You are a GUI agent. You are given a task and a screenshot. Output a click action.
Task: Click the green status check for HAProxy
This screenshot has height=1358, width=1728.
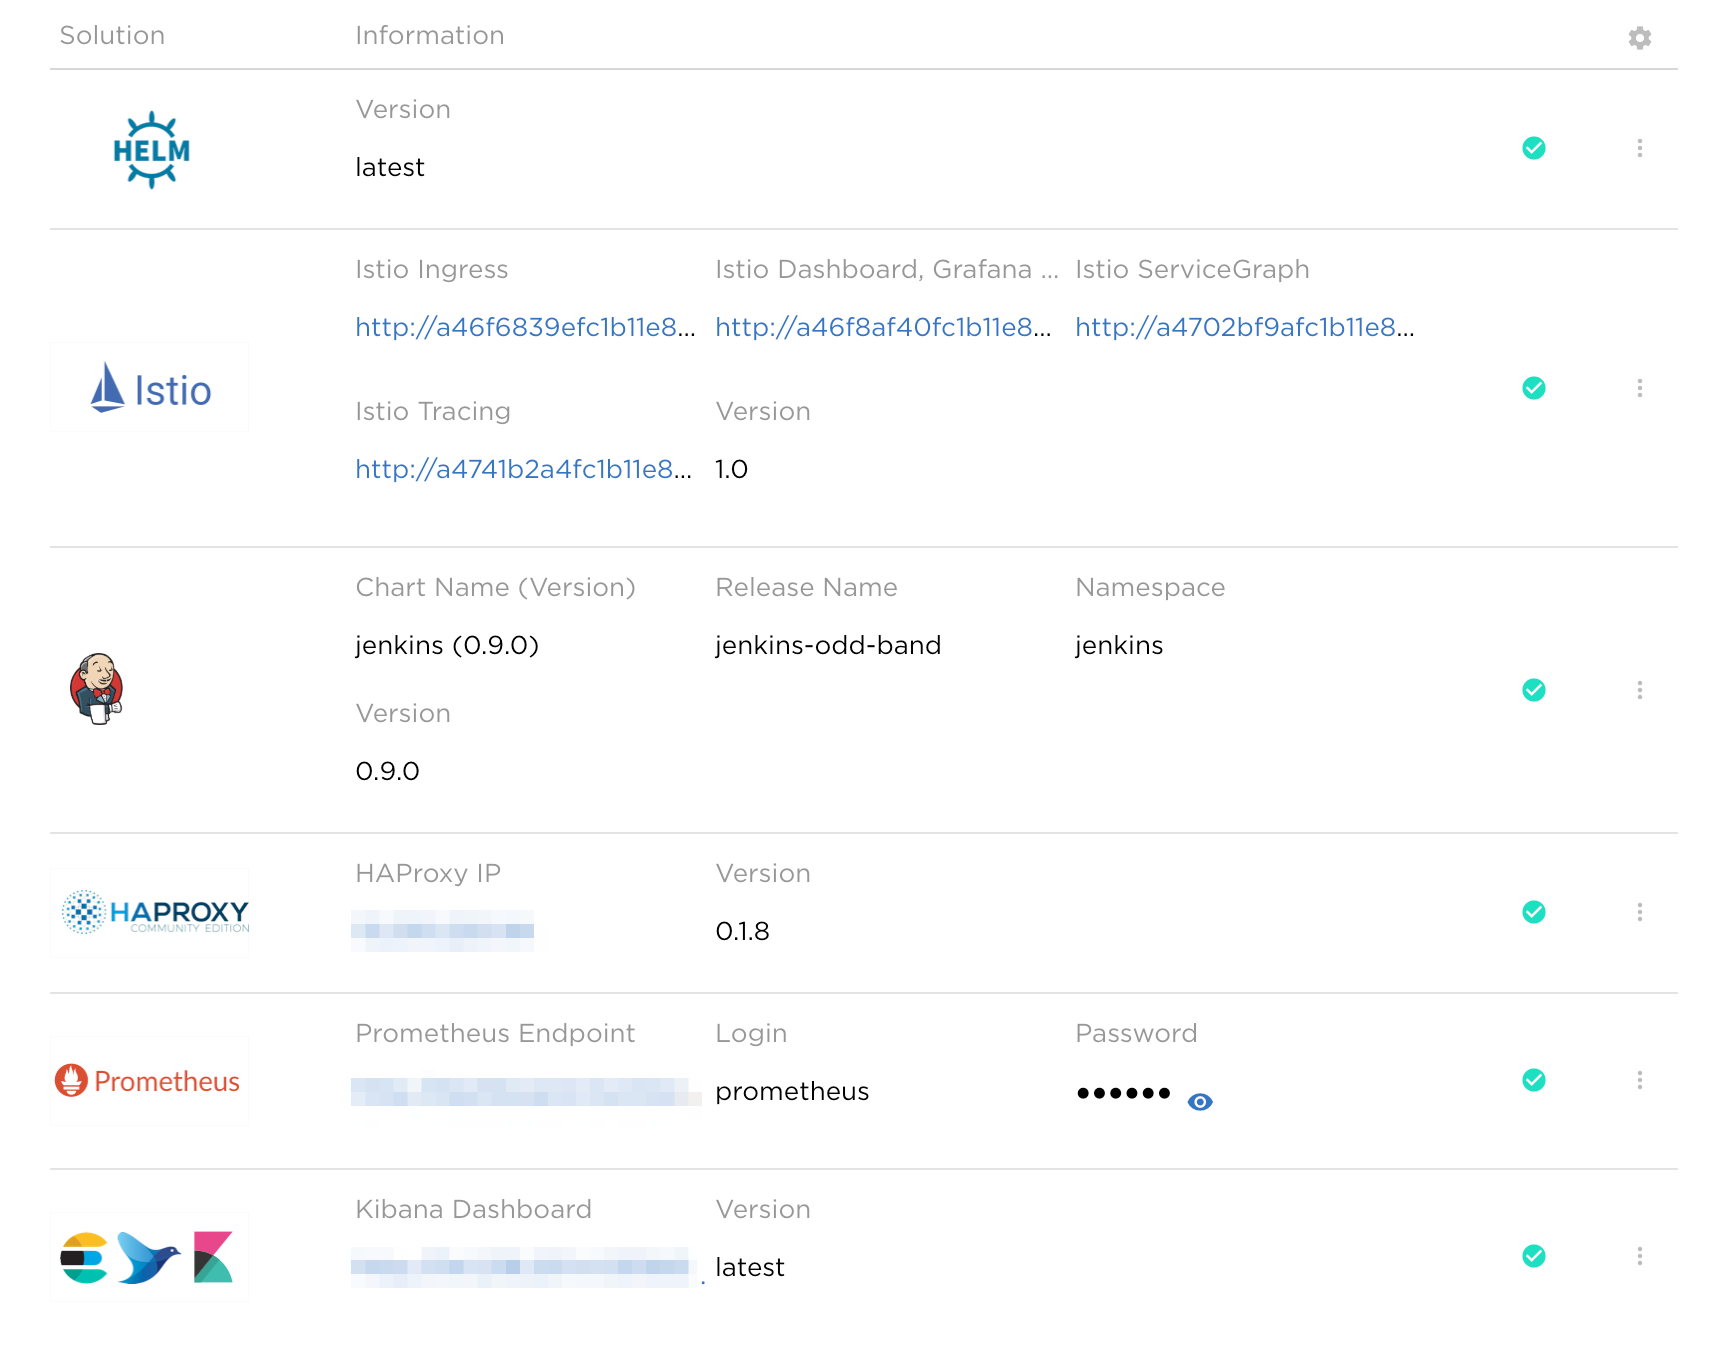(x=1534, y=912)
